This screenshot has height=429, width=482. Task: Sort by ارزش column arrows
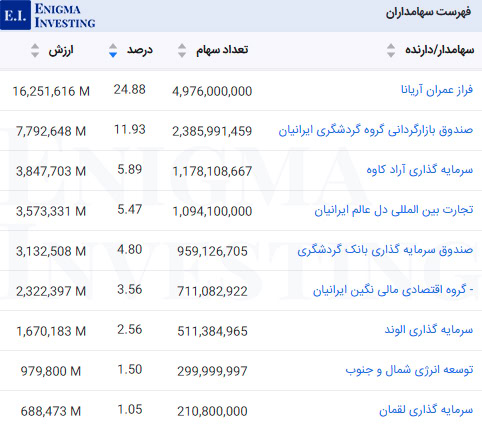[35, 50]
